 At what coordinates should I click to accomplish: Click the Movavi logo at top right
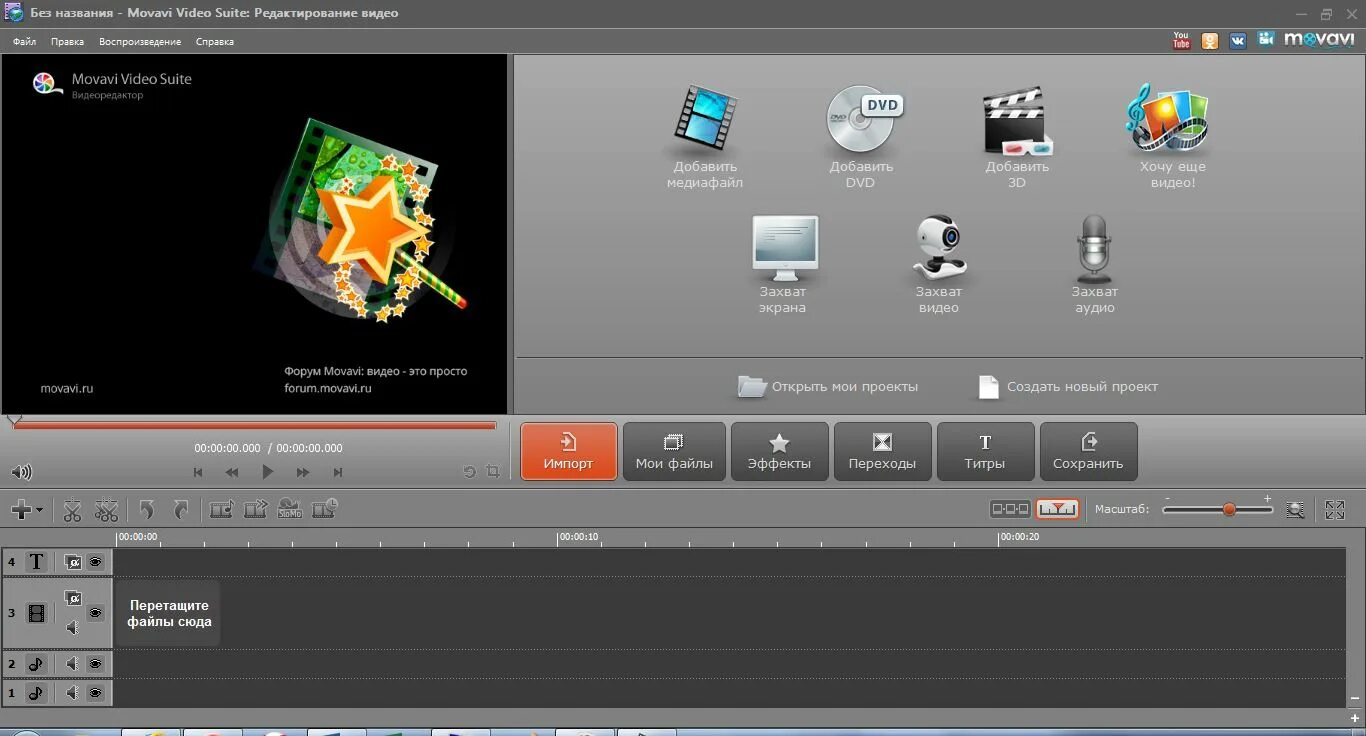point(1318,40)
